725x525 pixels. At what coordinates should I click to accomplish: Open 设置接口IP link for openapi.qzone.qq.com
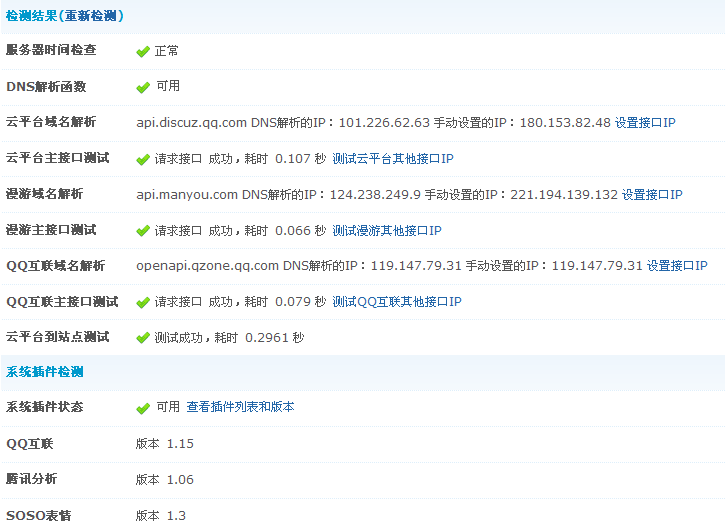pyautogui.click(x=677, y=266)
